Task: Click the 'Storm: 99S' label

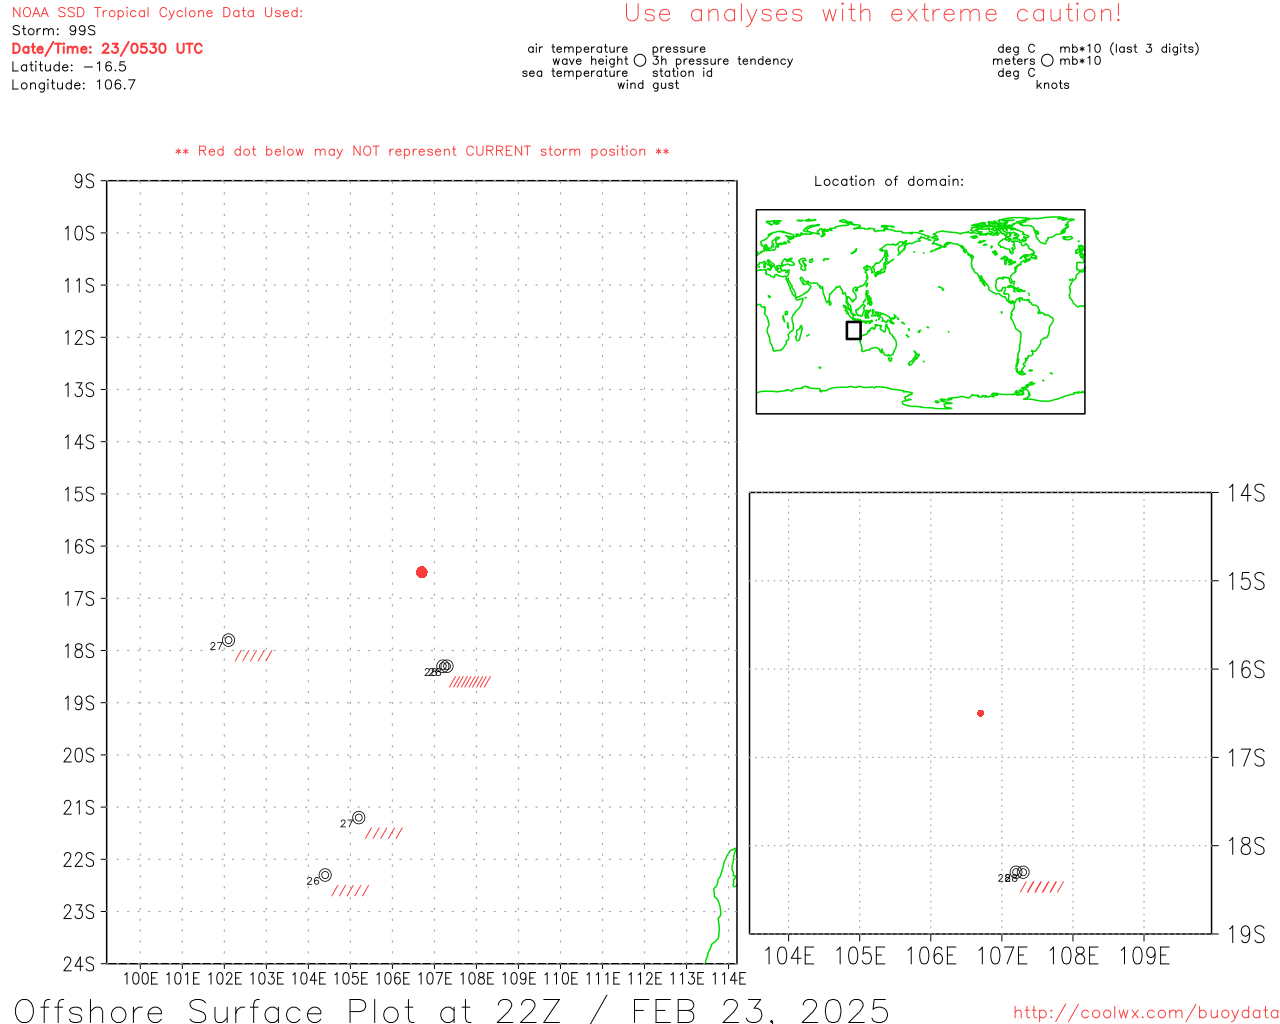Action: point(54,31)
